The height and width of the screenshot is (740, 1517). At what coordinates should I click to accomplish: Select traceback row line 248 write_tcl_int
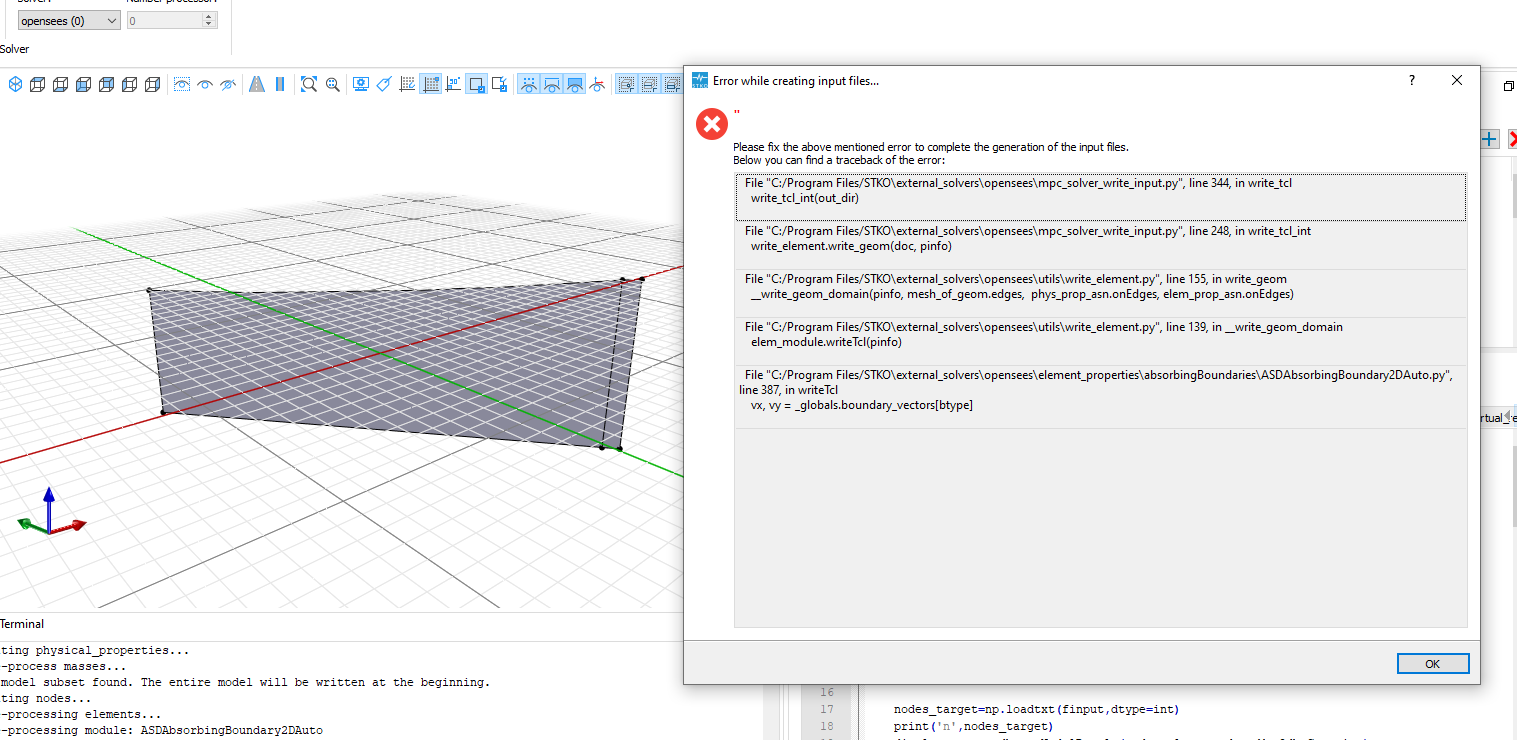[1100, 245]
